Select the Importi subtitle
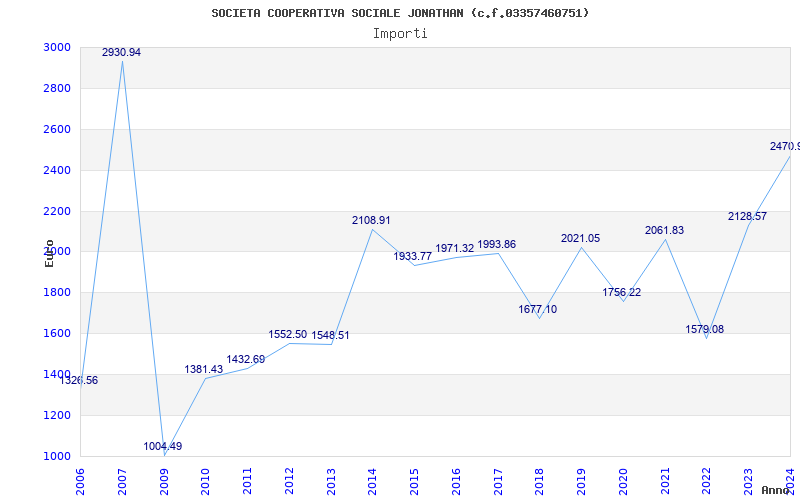 tap(400, 34)
